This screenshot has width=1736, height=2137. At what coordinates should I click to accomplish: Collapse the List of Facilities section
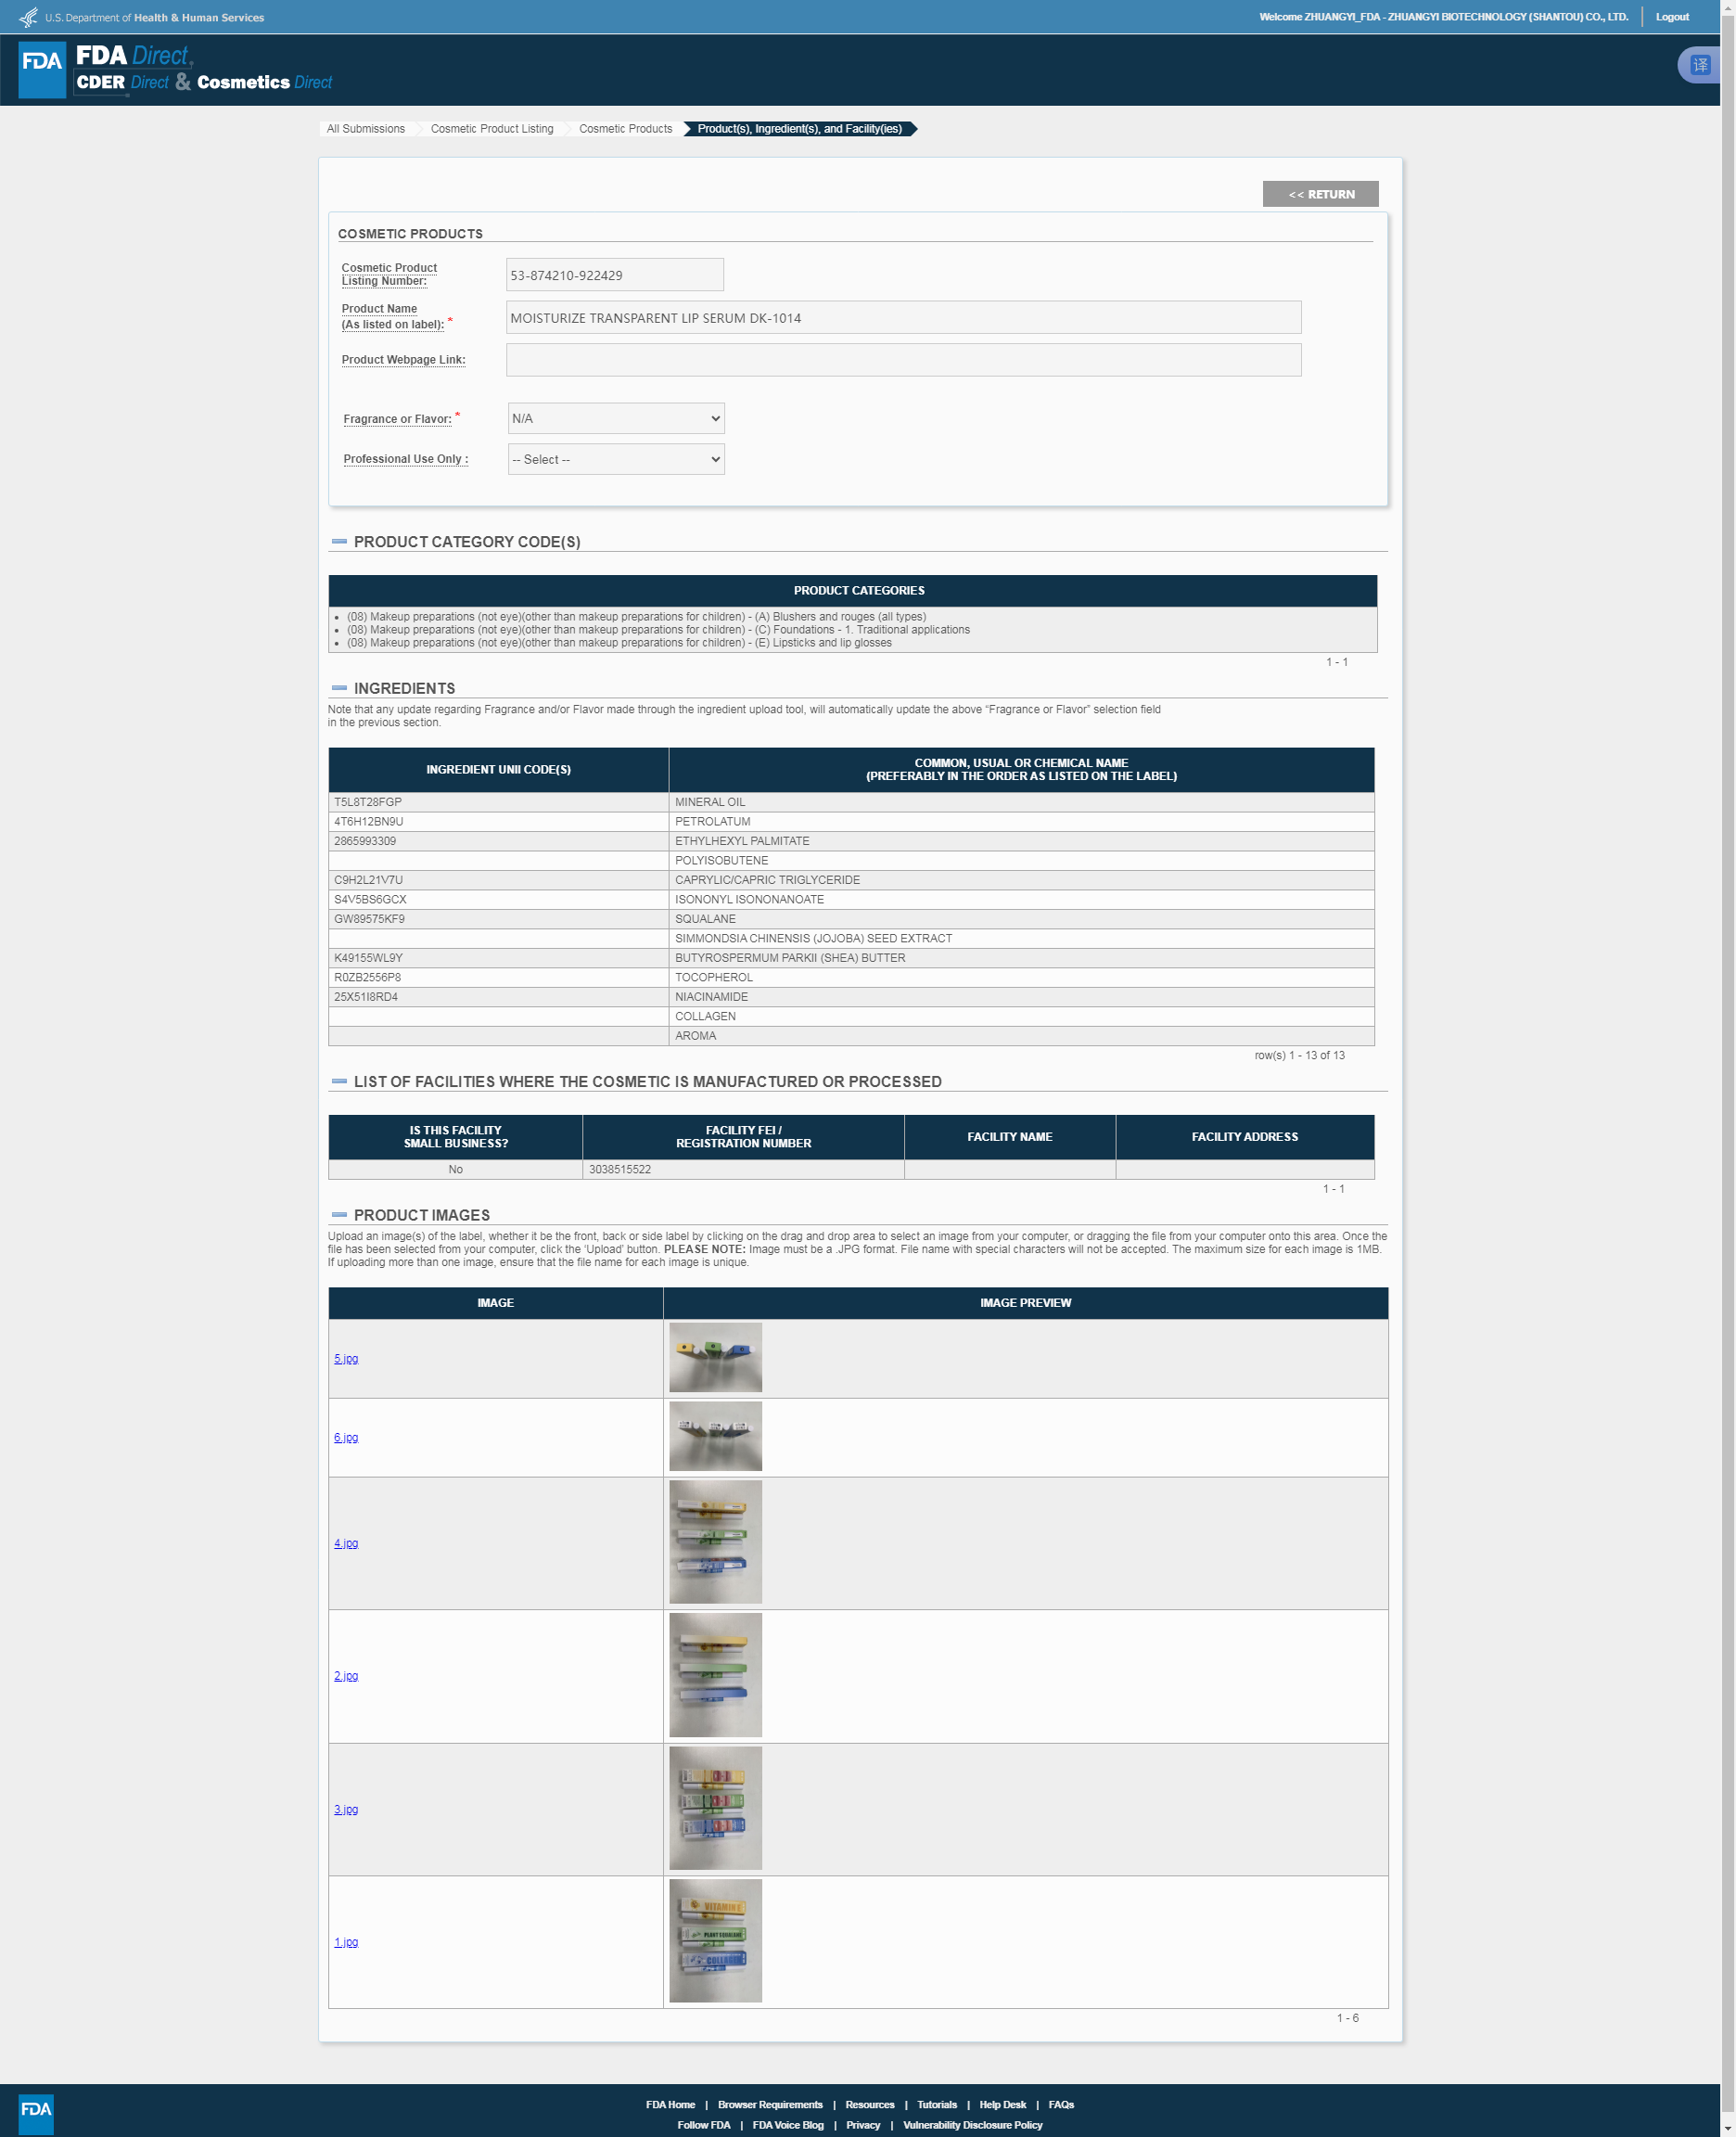(339, 1081)
